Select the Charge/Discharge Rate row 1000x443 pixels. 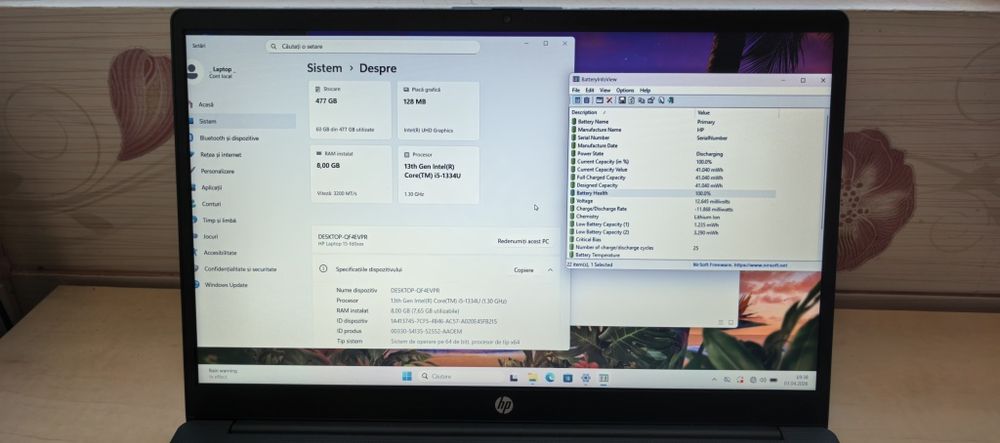pyautogui.click(x=673, y=208)
